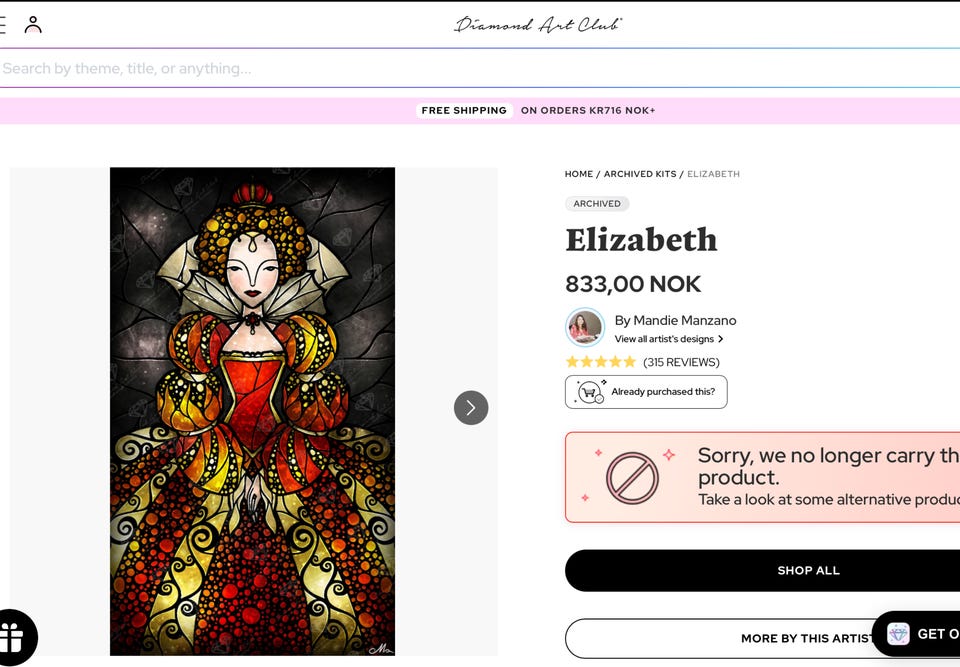Click Sorry, we no longer carry message

(829, 466)
